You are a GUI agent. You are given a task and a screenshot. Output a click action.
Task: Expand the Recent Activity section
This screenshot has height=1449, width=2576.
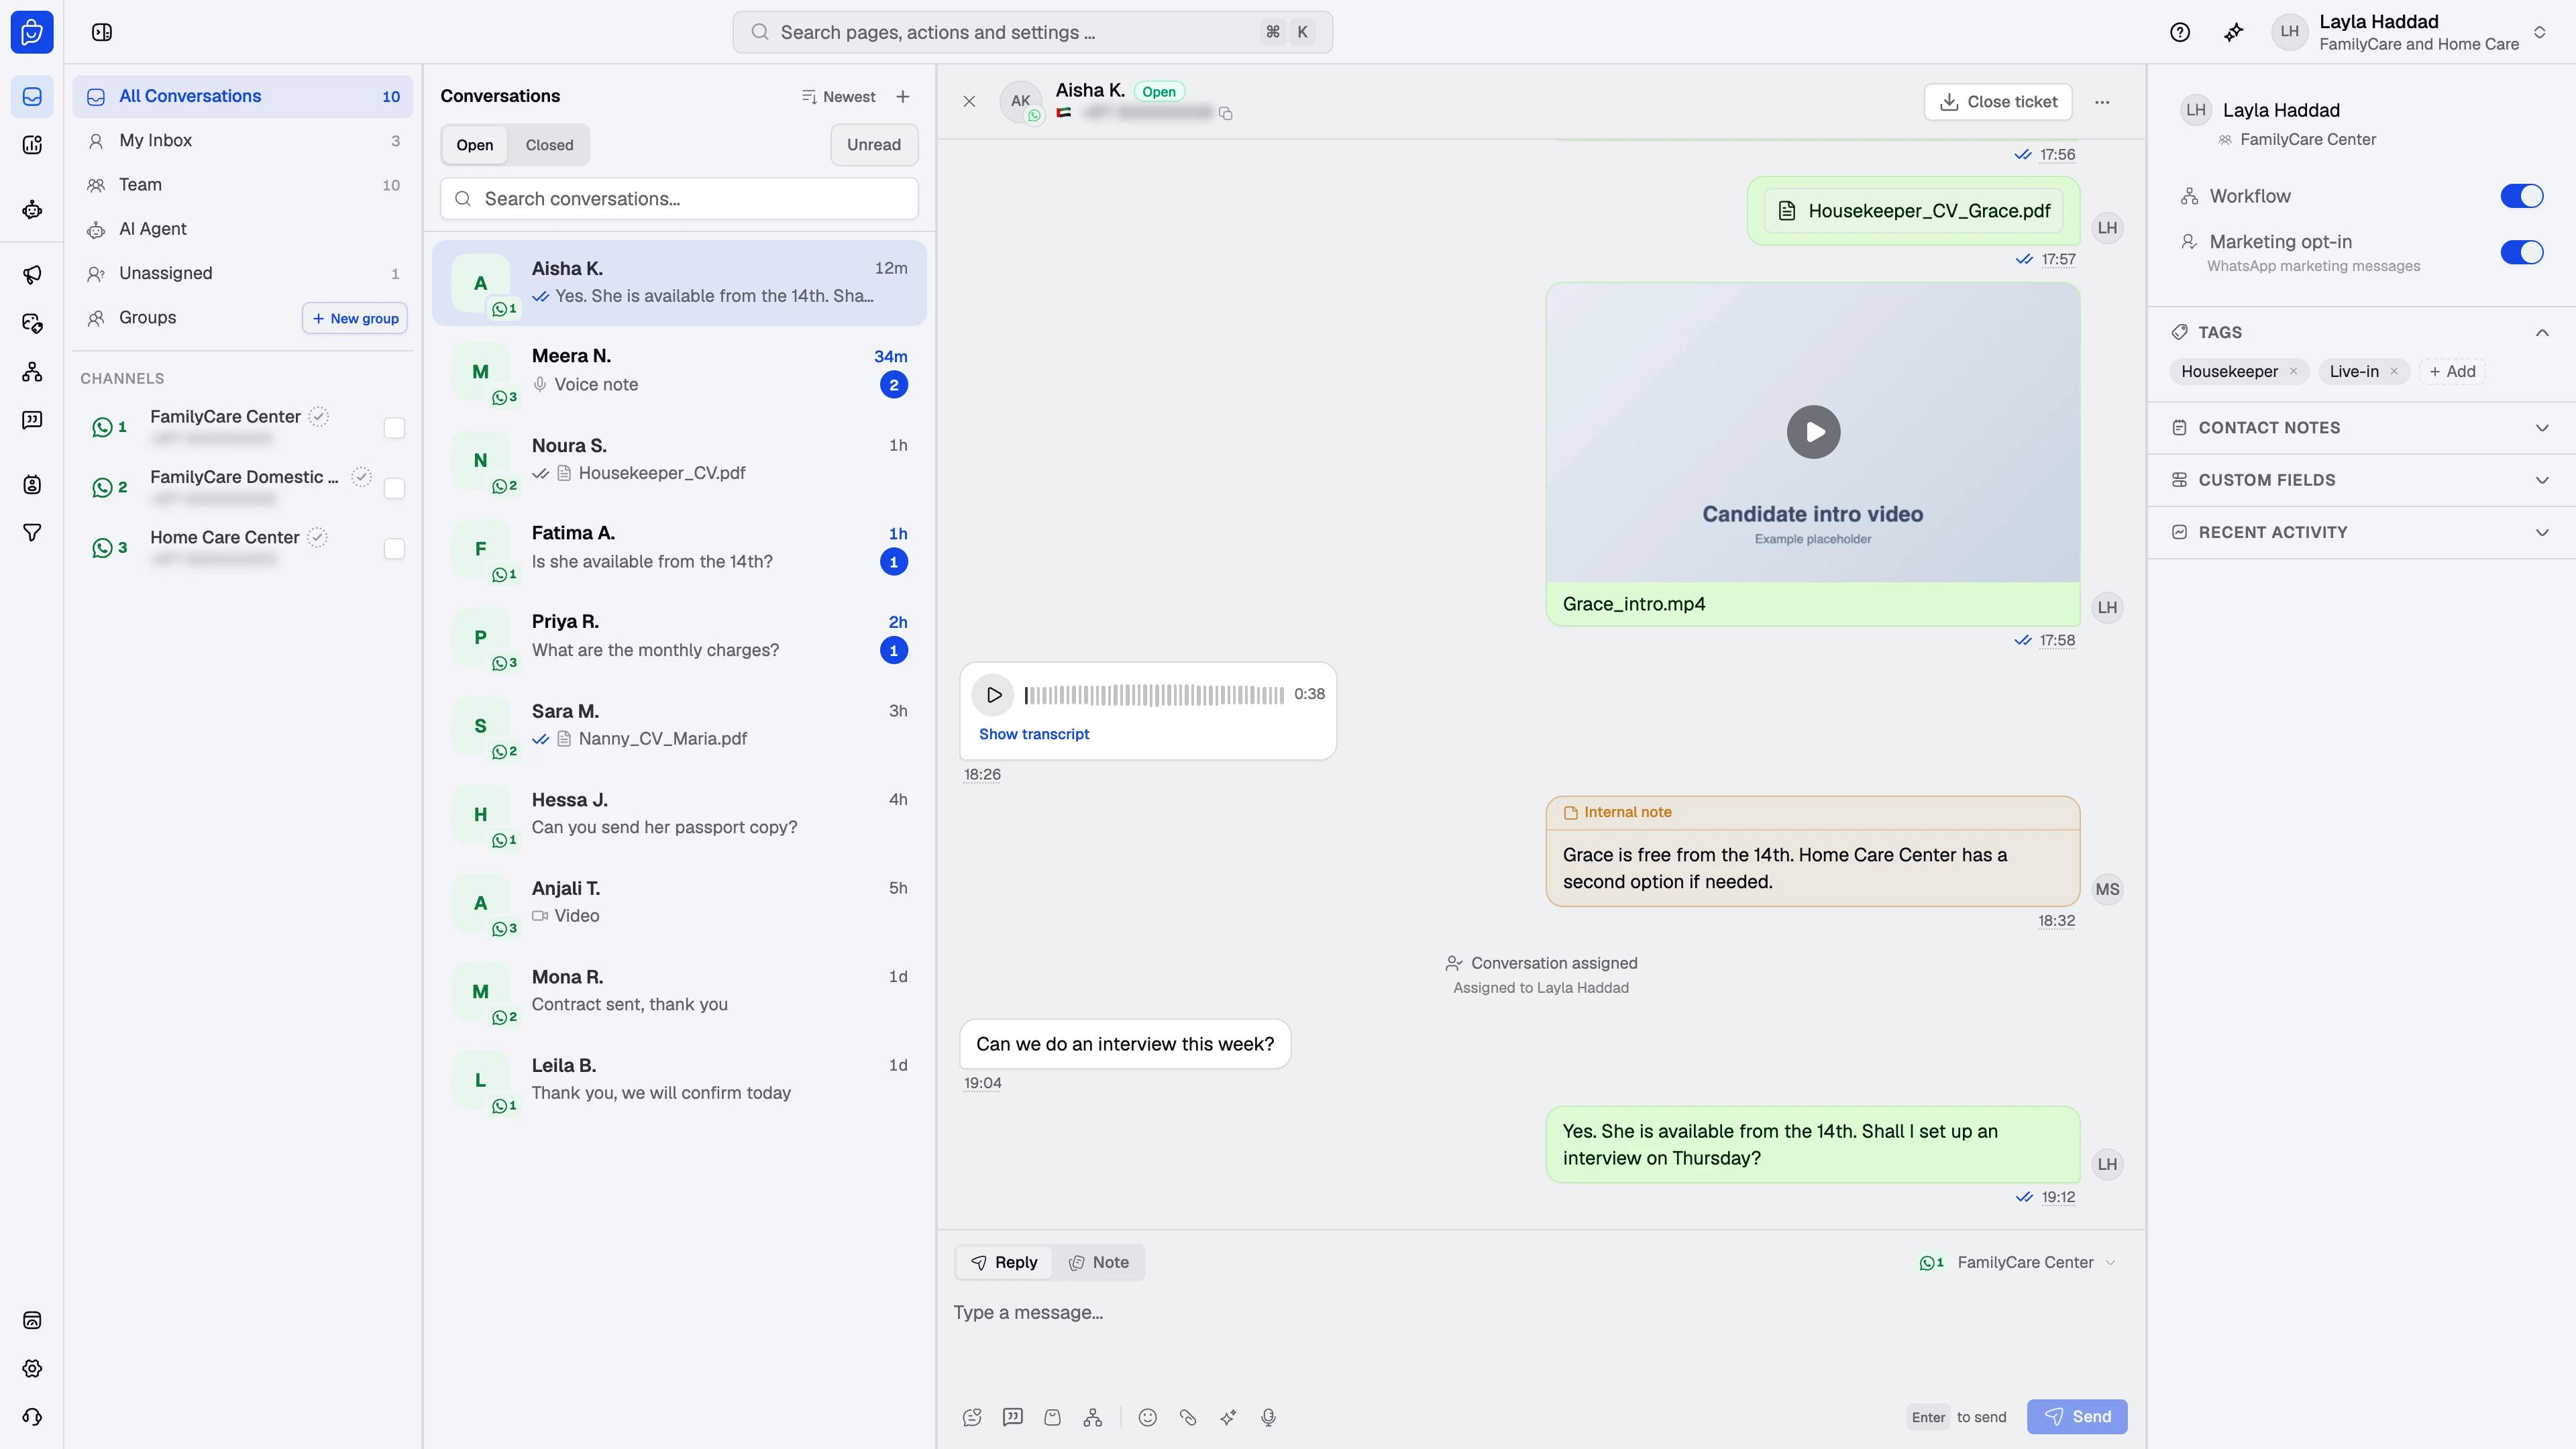pyautogui.click(x=2362, y=532)
